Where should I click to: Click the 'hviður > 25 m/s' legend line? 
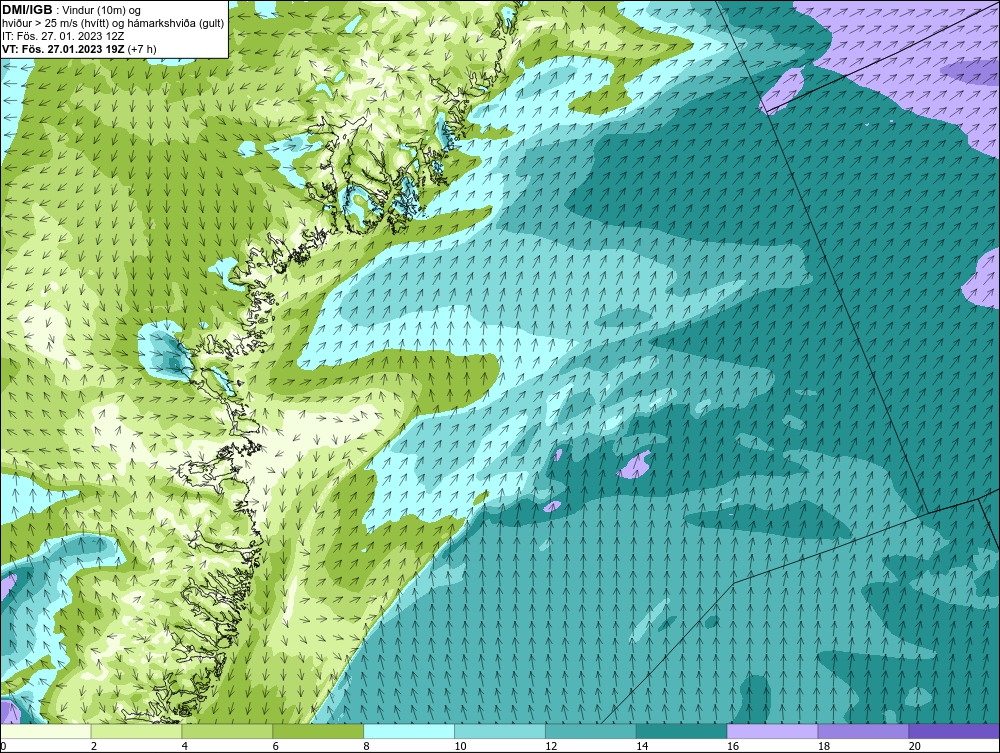click(112, 23)
